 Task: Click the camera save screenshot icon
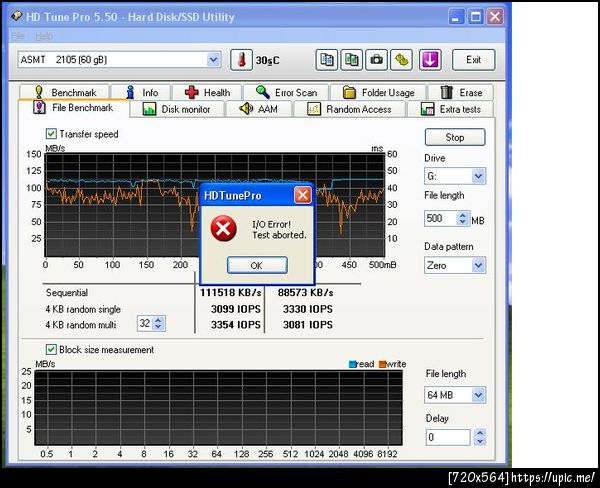(377, 60)
